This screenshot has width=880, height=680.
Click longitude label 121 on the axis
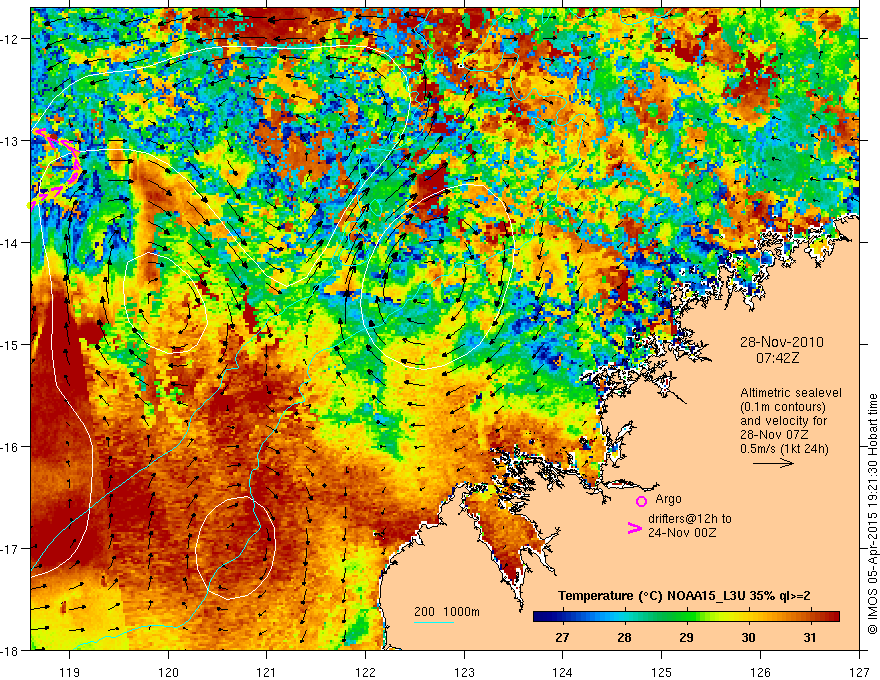pyautogui.click(x=267, y=672)
